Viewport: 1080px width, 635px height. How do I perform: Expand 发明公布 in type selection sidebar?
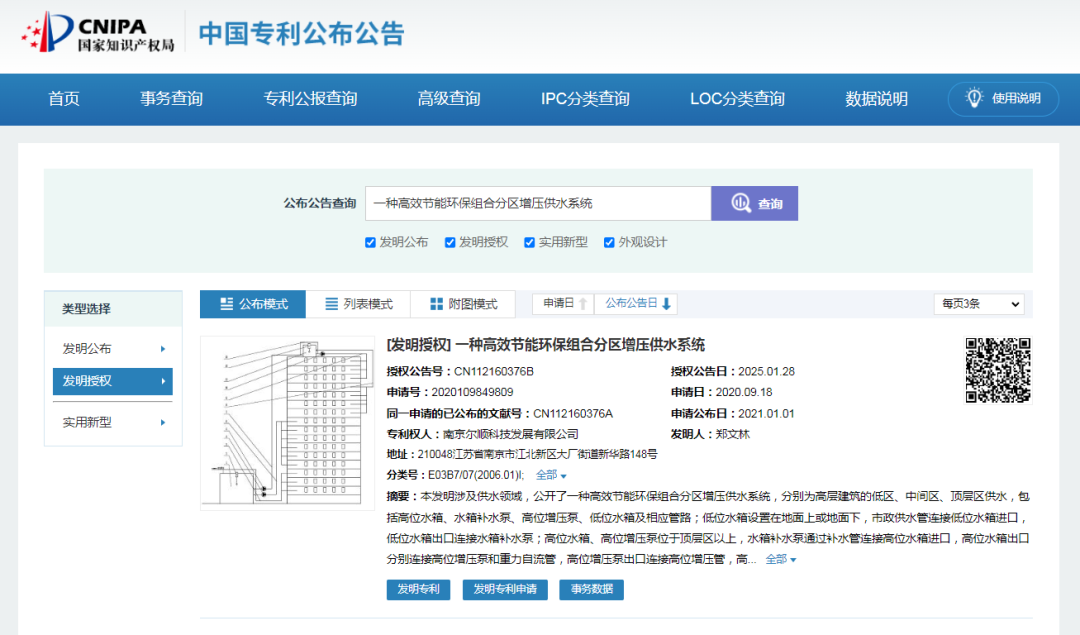tap(163, 349)
